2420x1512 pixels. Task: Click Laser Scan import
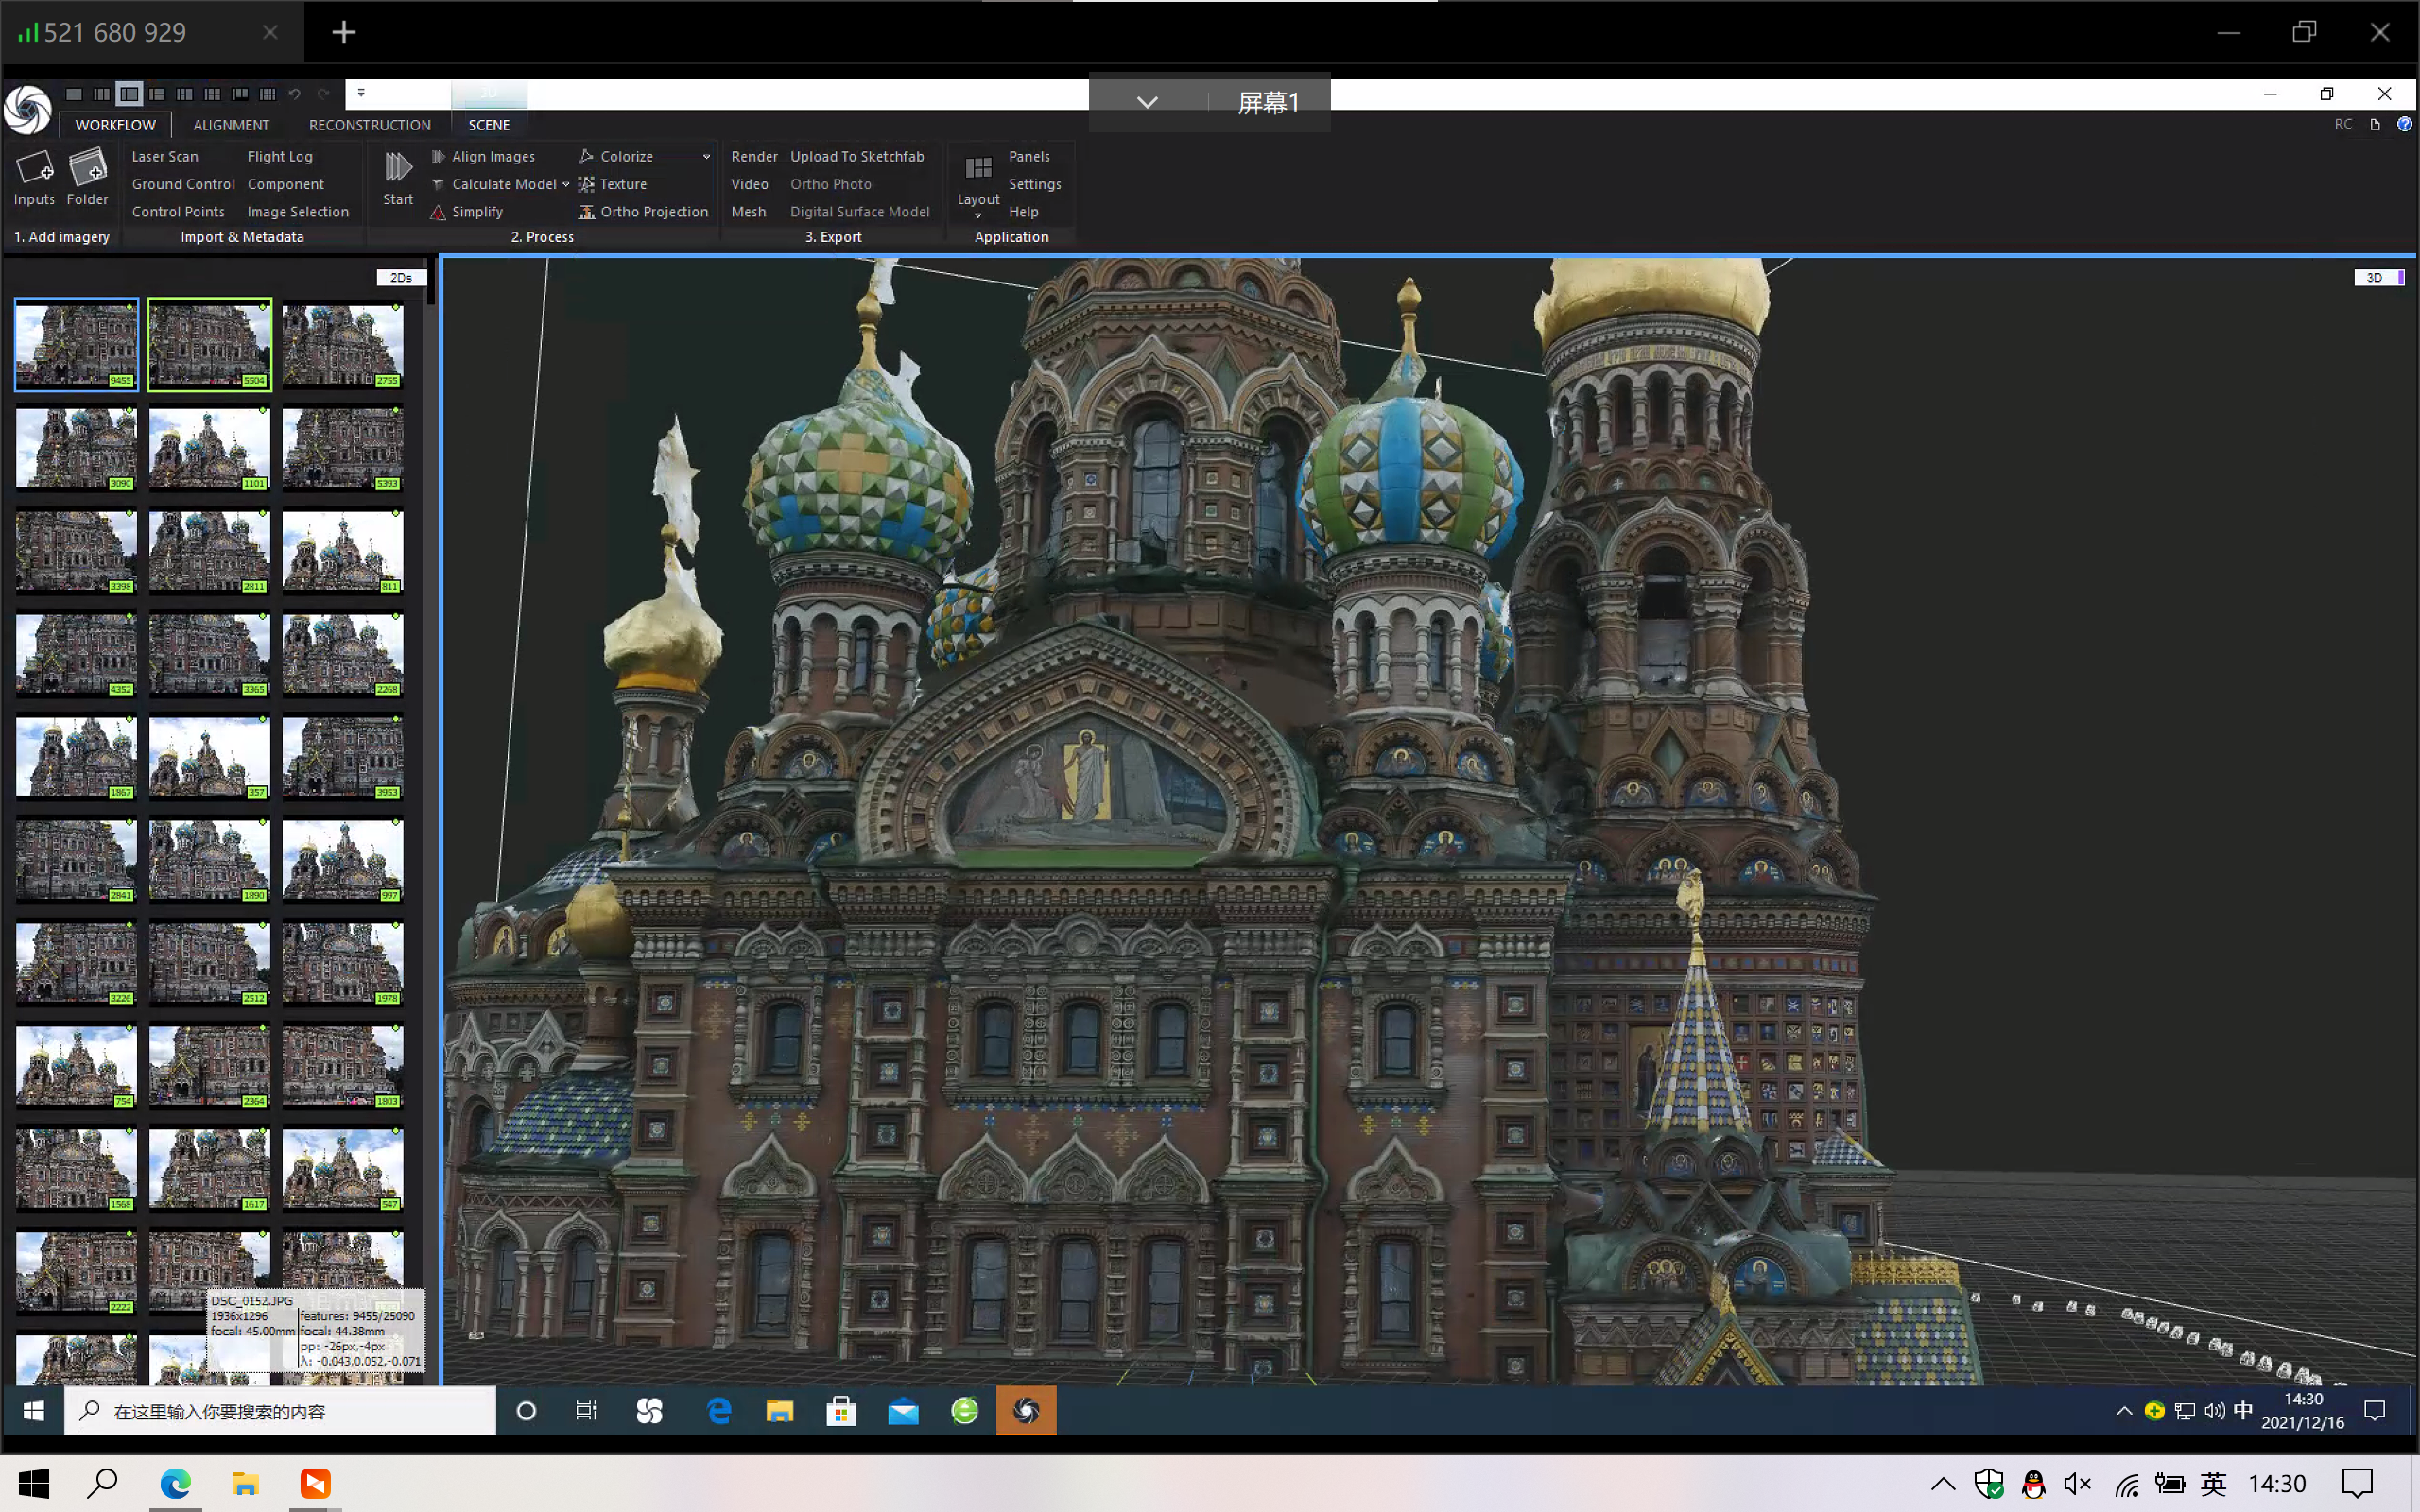pos(165,156)
